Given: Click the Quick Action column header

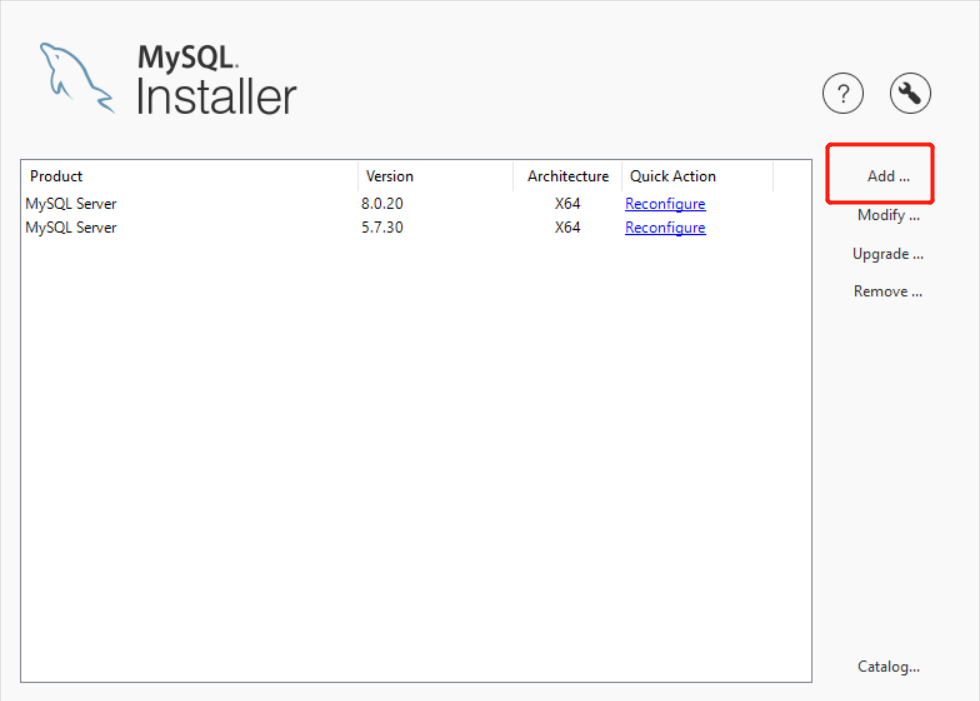Looking at the screenshot, I should coord(698,176).
